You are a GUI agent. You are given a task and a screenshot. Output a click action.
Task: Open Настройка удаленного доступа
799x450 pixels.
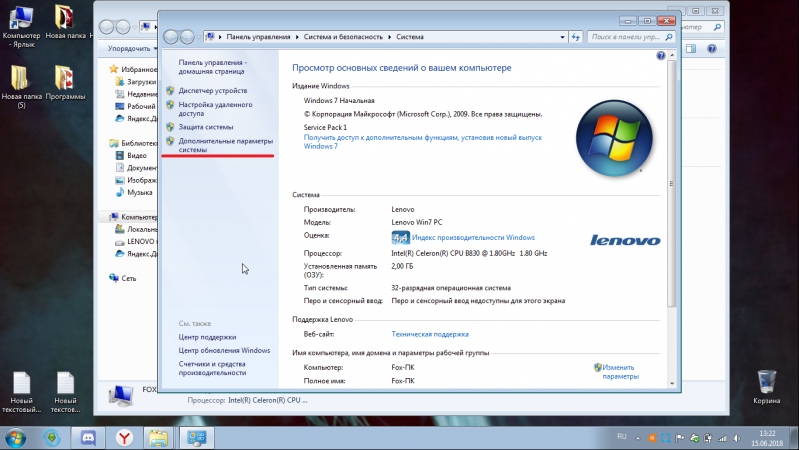[x=215, y=109]
